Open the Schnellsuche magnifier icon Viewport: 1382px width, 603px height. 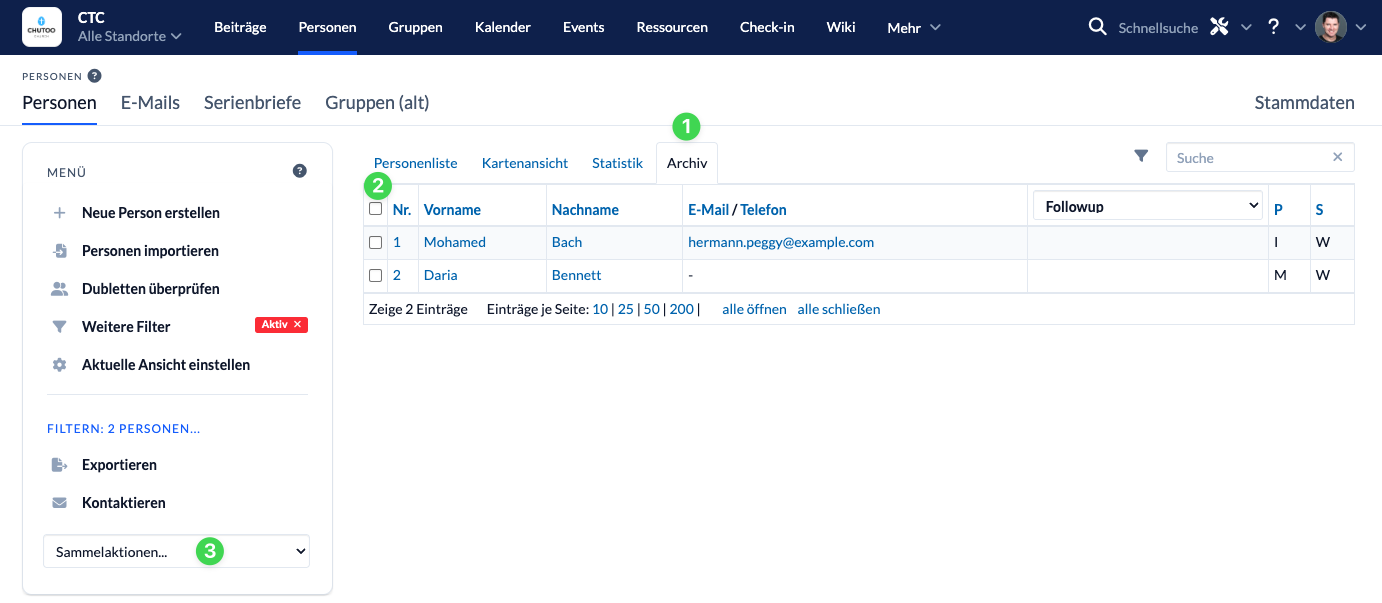[1097, 27]
